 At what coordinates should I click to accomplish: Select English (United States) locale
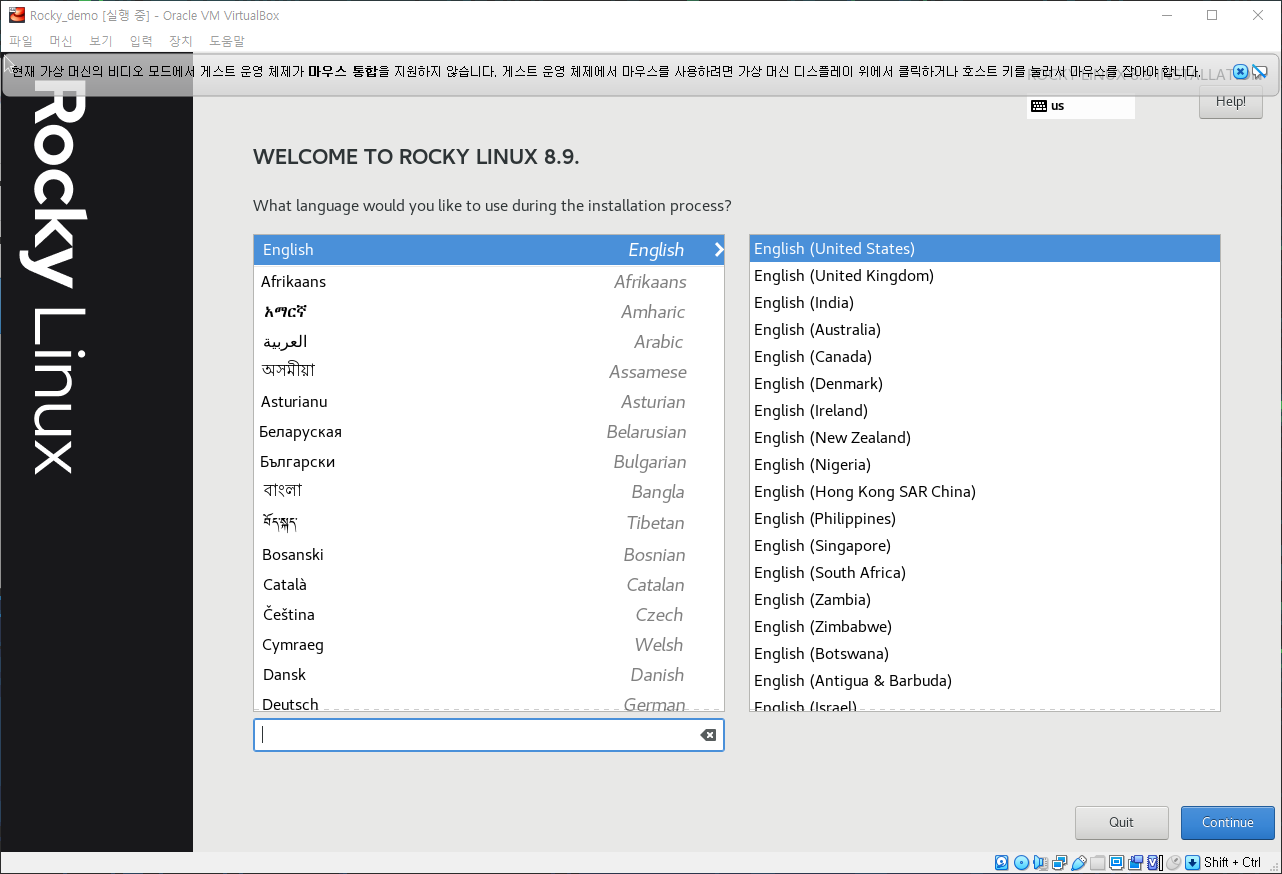tap(985, 249)
